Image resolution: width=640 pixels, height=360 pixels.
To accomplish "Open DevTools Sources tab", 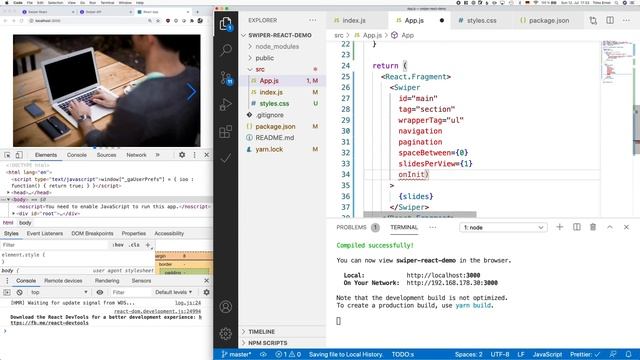I will 107,155.
